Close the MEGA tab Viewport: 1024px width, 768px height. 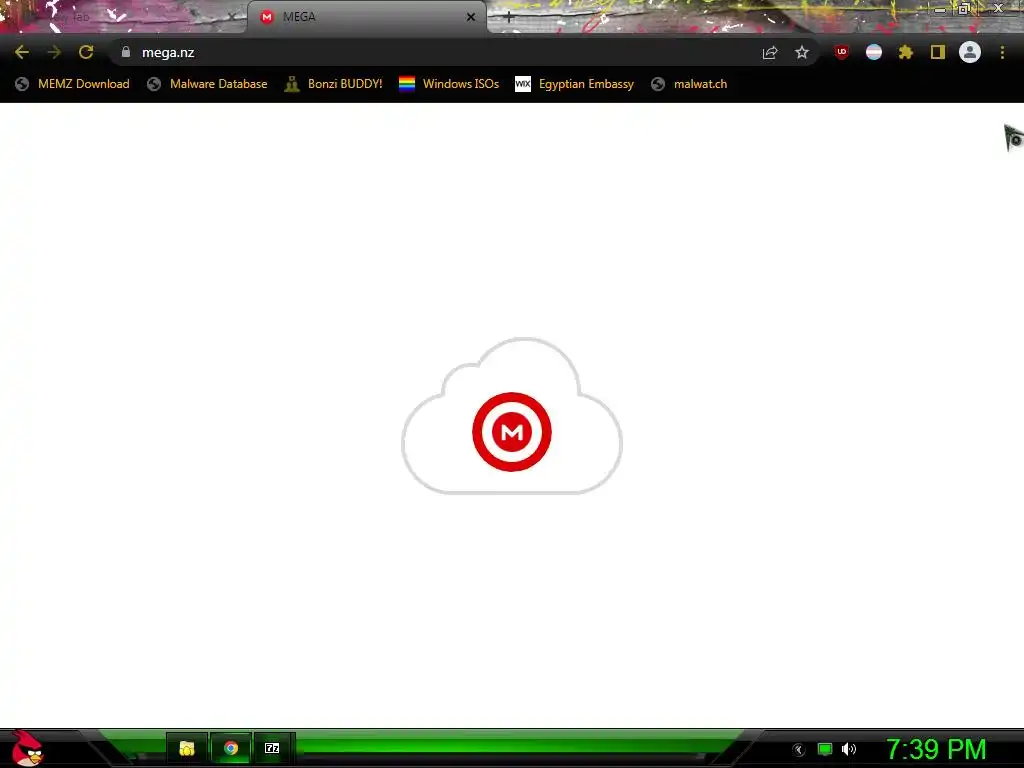pos(471,17)
